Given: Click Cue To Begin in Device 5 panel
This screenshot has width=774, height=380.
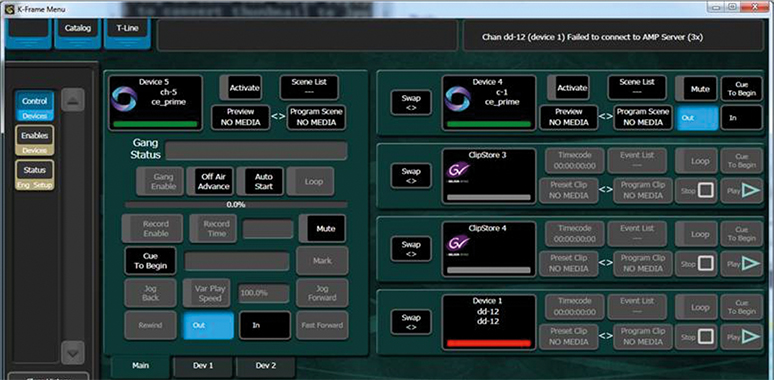Looking at the screenshot, I should point(151,261).
